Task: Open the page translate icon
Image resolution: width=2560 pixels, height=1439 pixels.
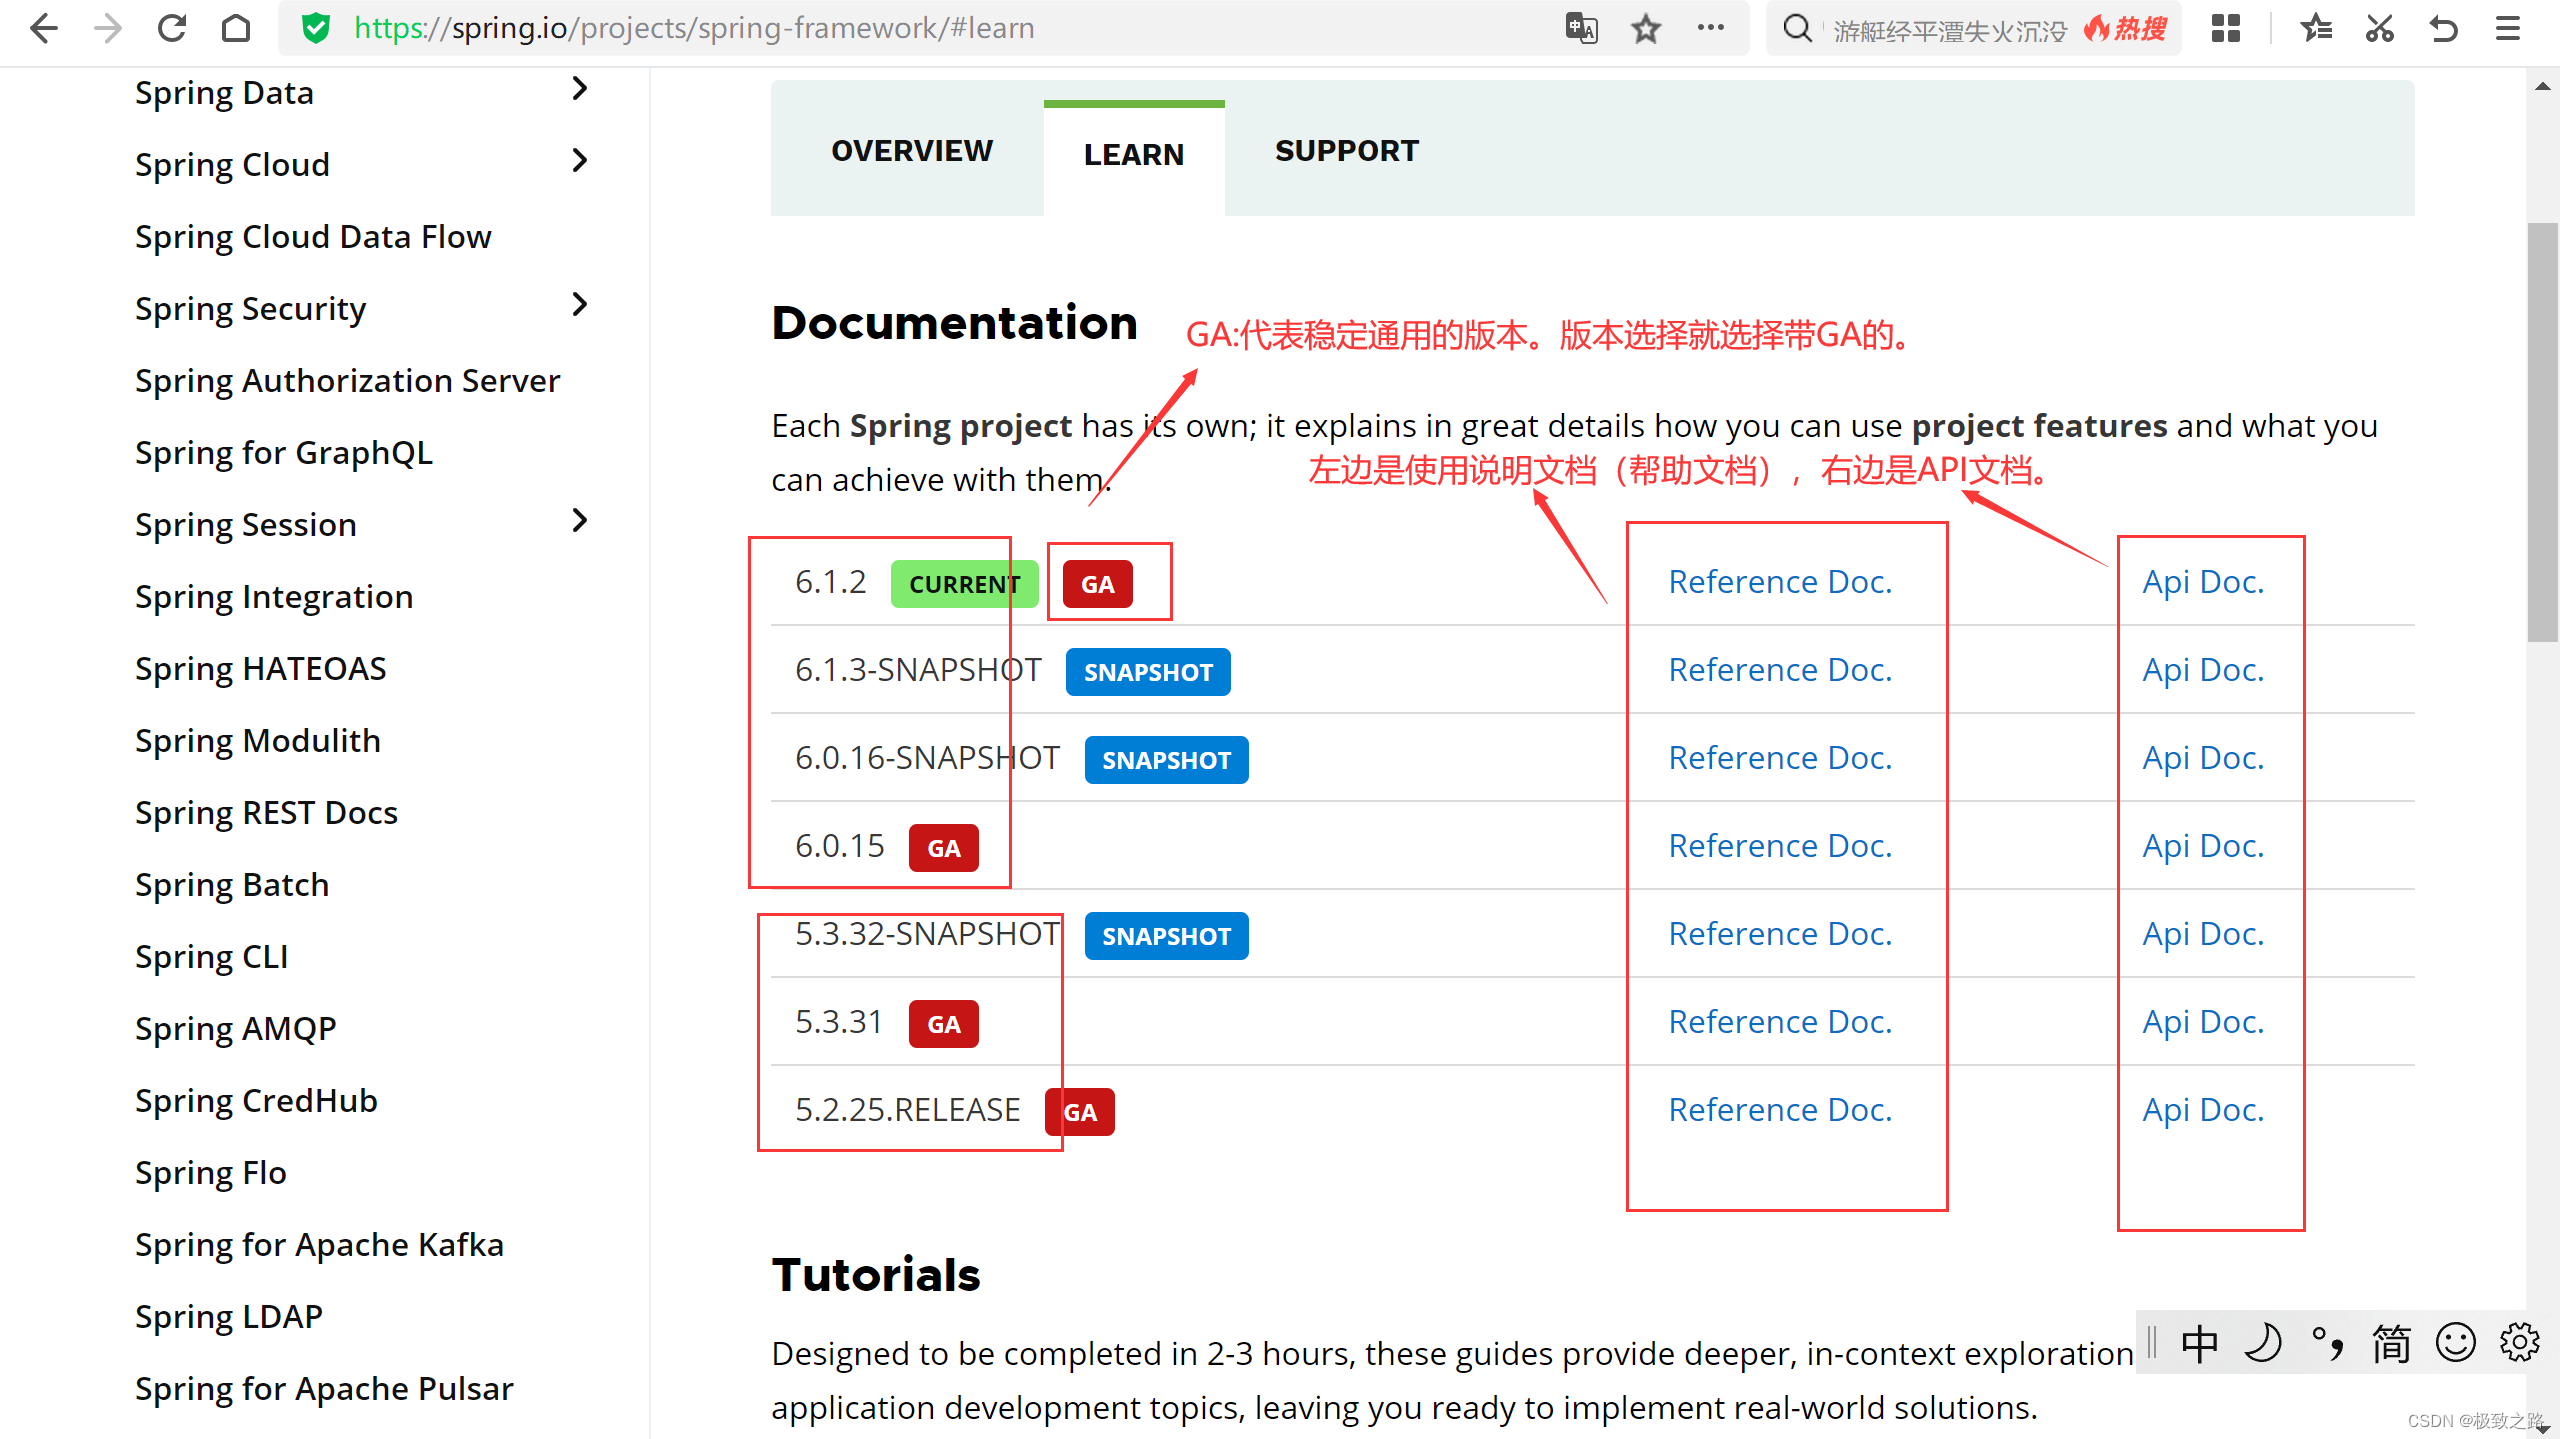Action: (x=1581, y=28)
